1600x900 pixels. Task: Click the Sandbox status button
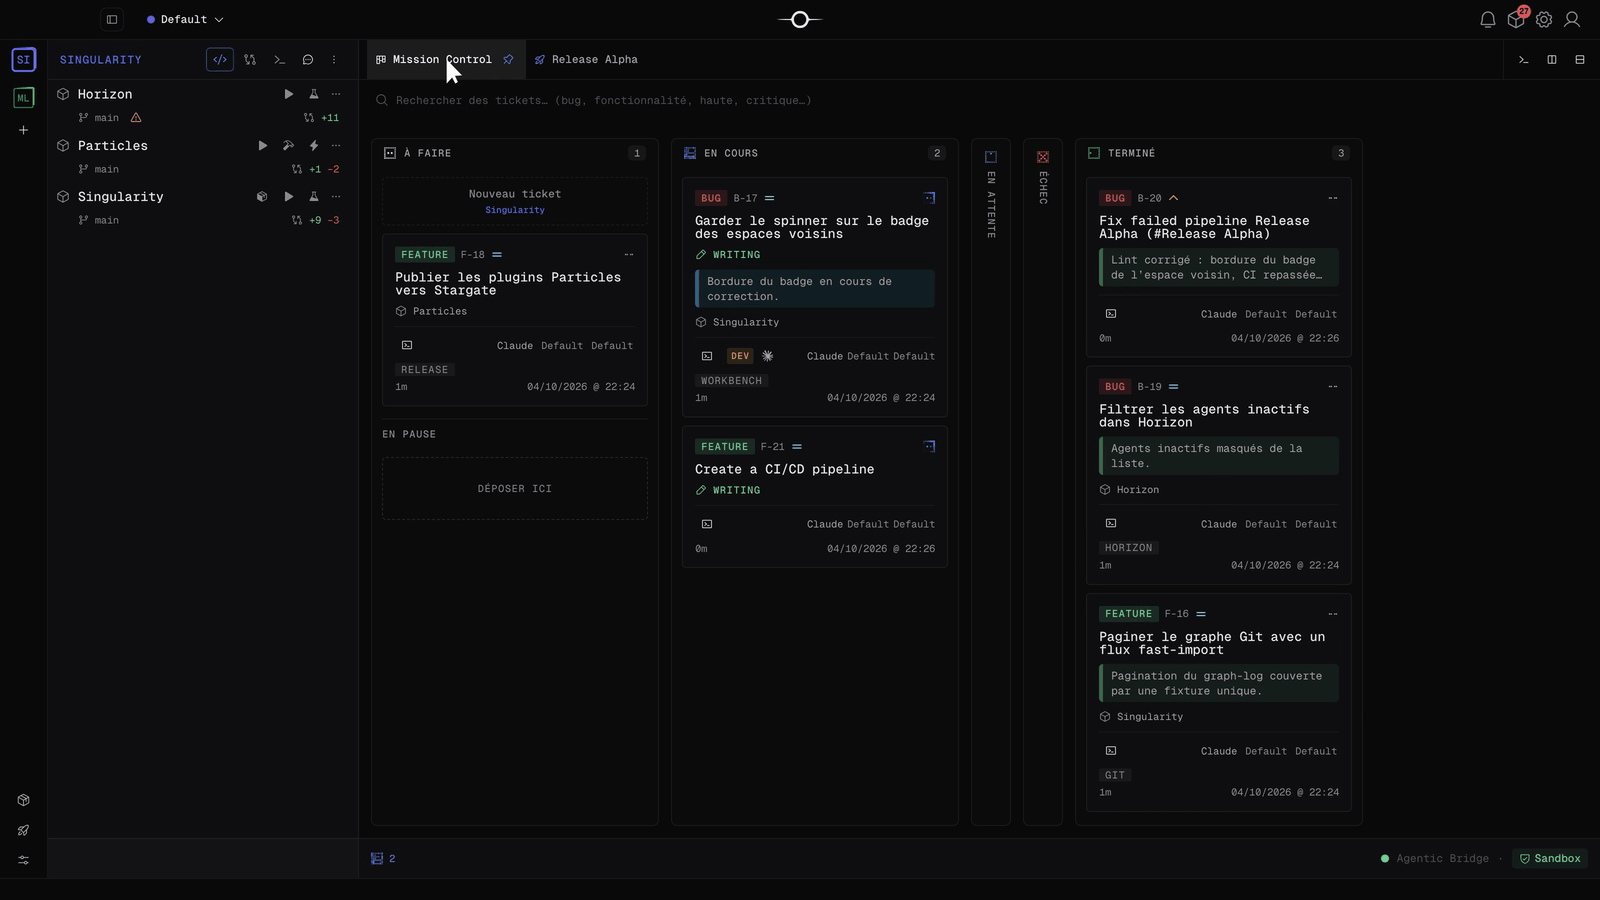[1550, 859]
